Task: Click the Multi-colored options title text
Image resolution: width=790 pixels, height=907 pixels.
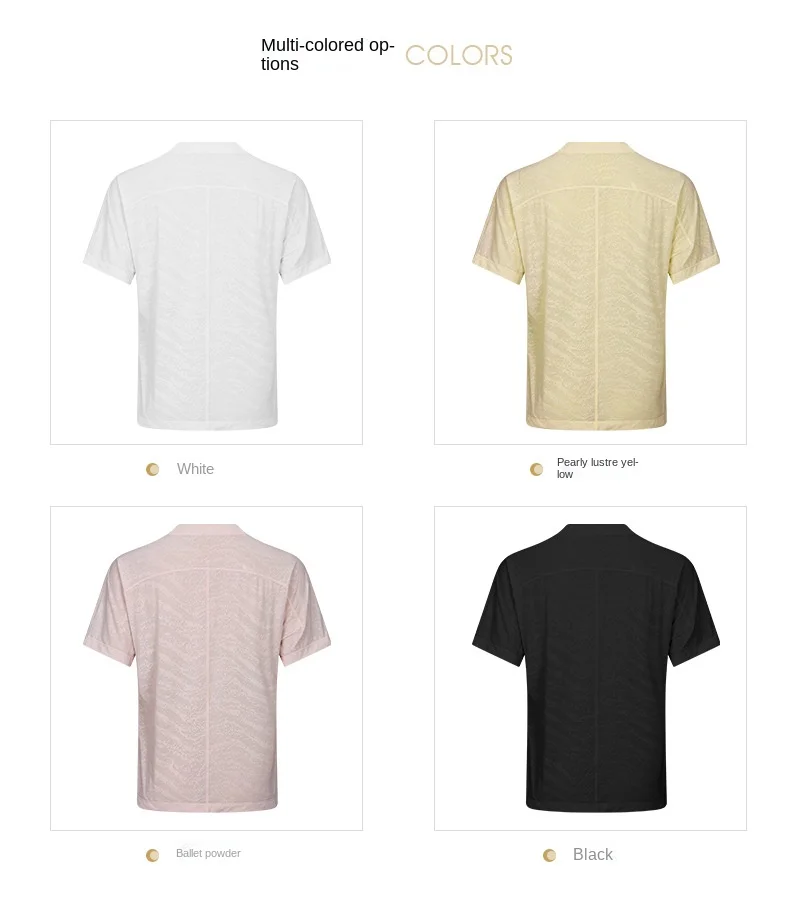Action: click(x=327, y=54)
